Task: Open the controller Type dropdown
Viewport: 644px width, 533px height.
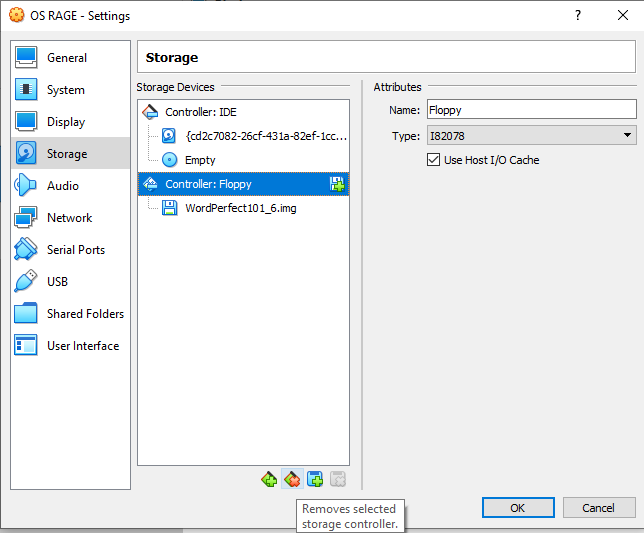Action: pos(531,136)
